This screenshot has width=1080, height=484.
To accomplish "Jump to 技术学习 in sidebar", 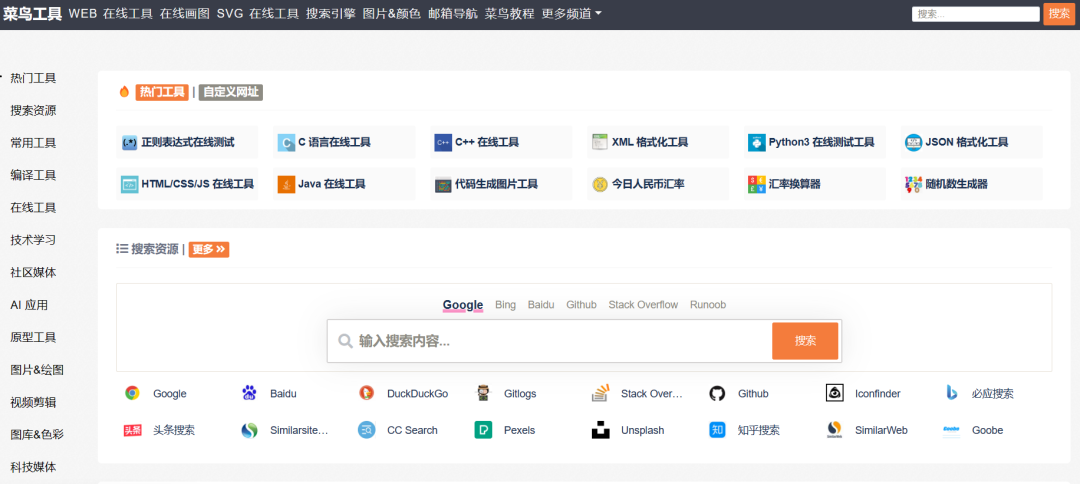I will 33,240.
